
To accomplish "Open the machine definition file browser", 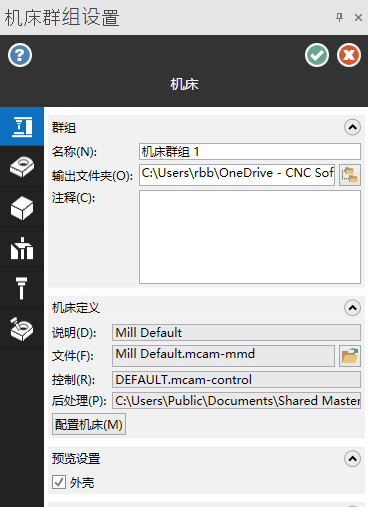I will tap(350, 356).
